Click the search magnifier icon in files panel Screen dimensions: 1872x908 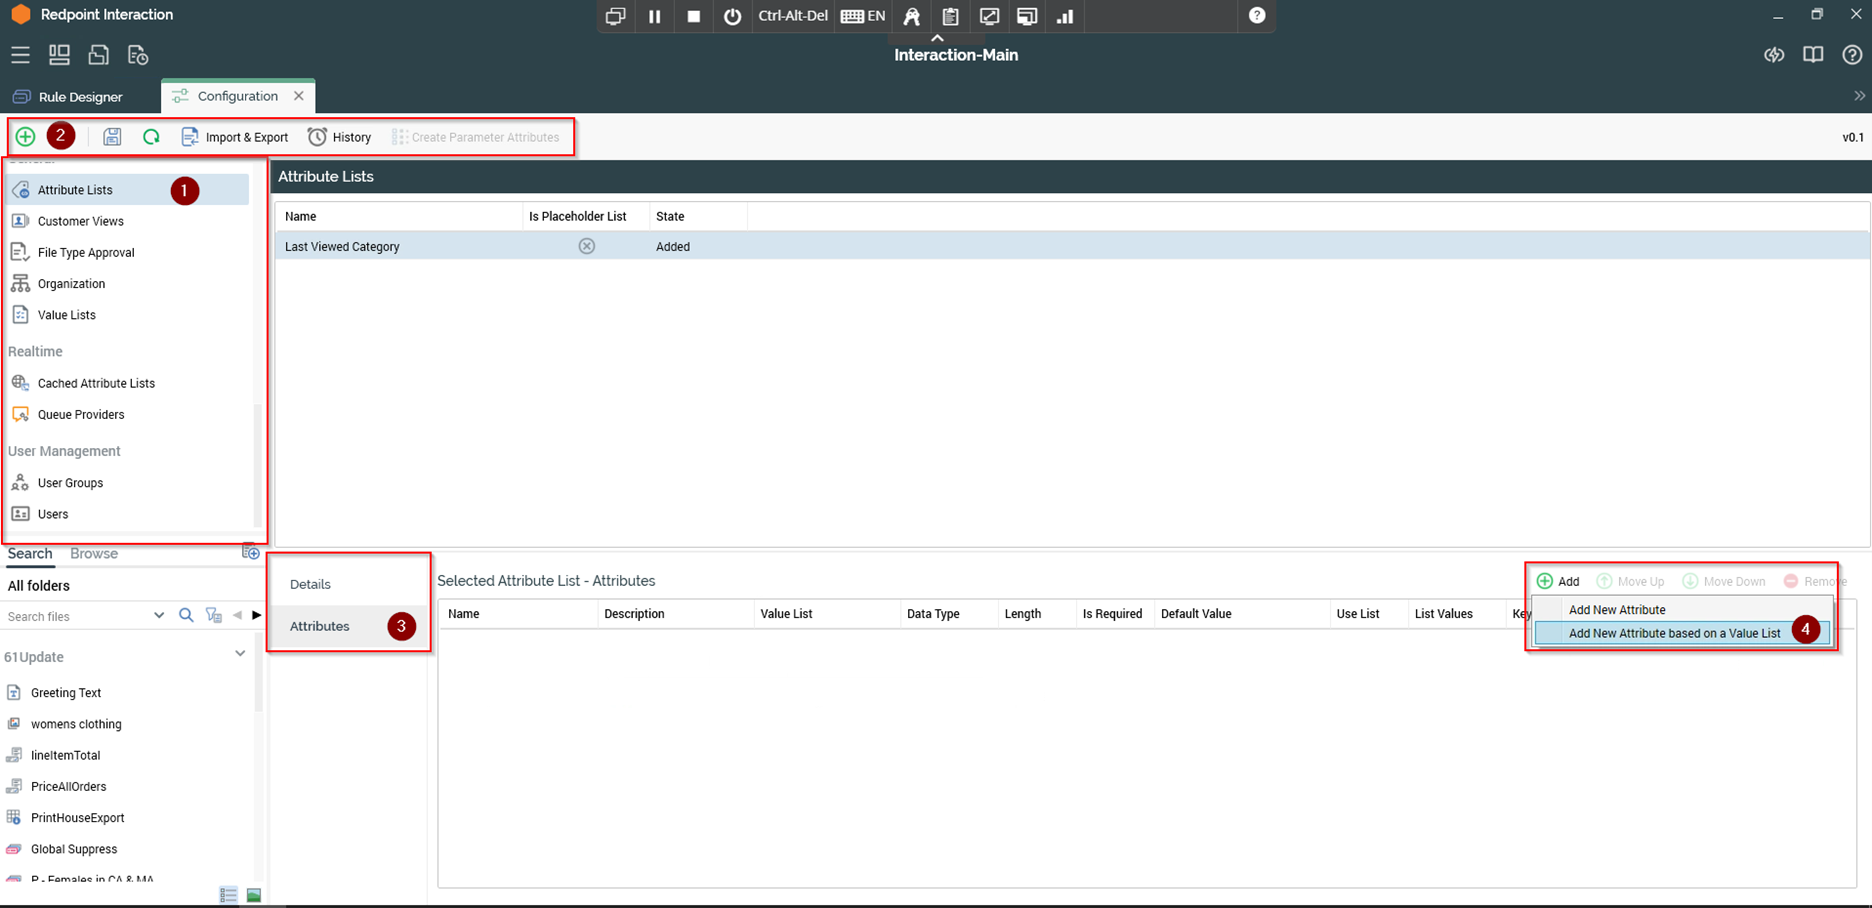186,616
